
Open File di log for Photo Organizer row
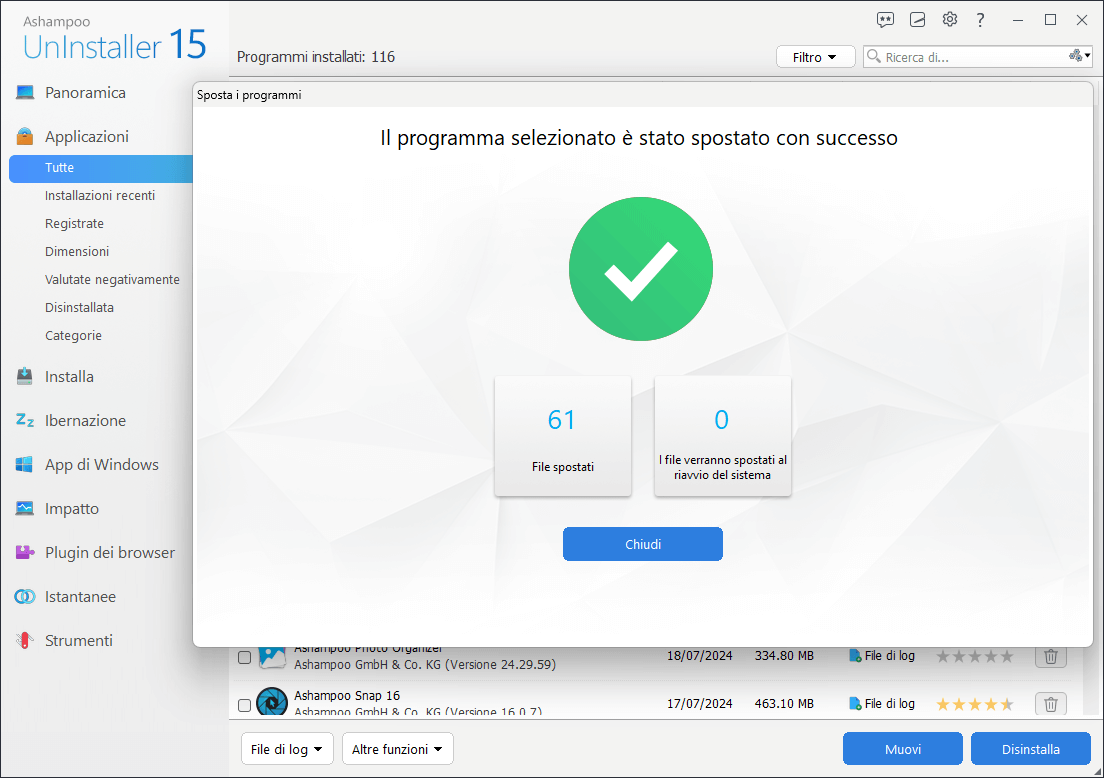pyautogui.click(x=882, y=655)
